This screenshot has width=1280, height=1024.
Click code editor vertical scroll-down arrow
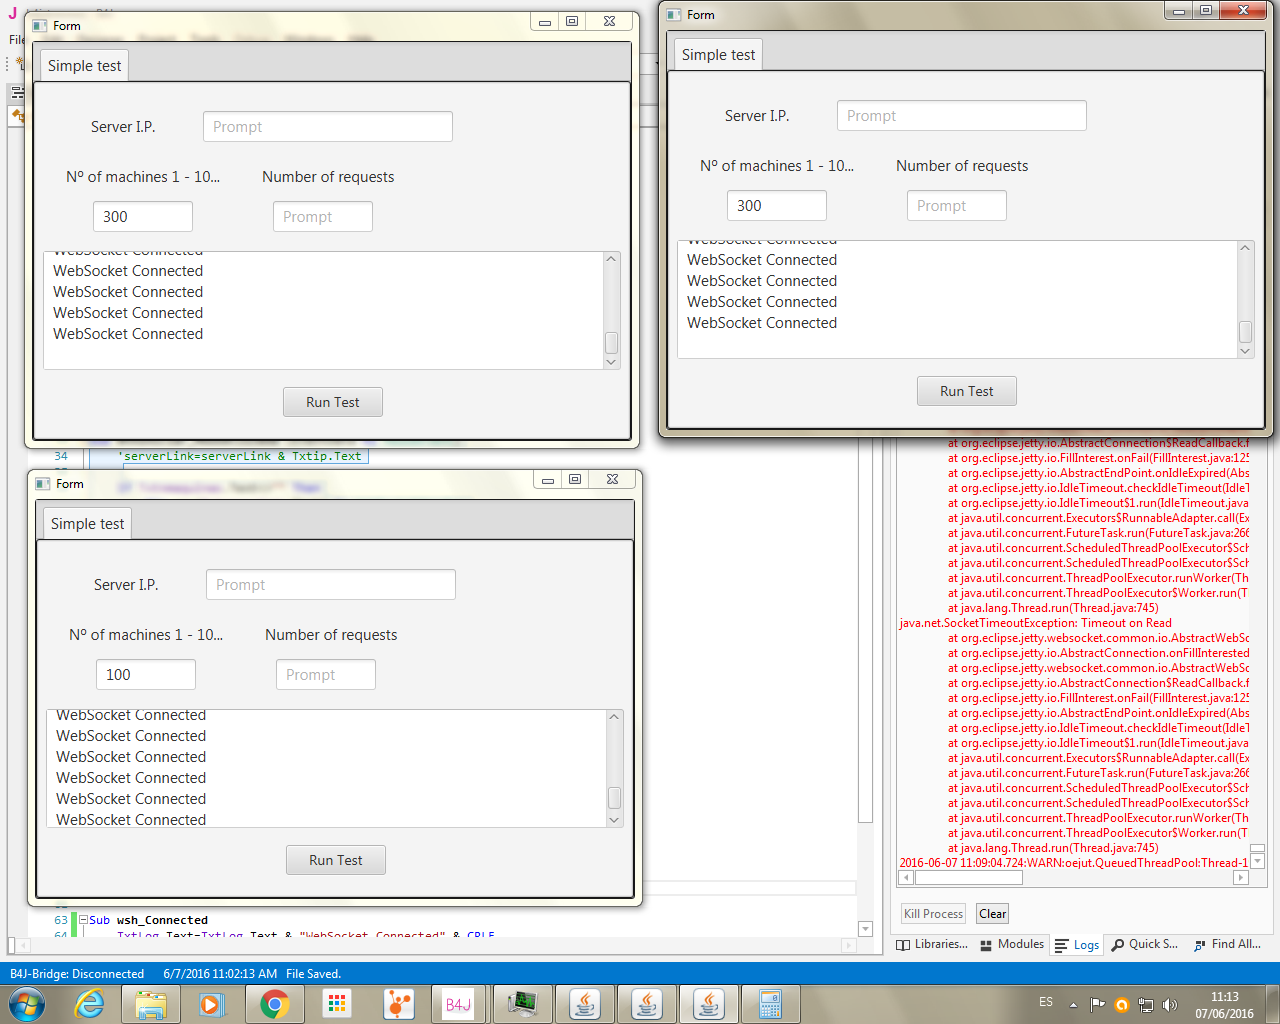pyautogui.click(x=865, y=929)
